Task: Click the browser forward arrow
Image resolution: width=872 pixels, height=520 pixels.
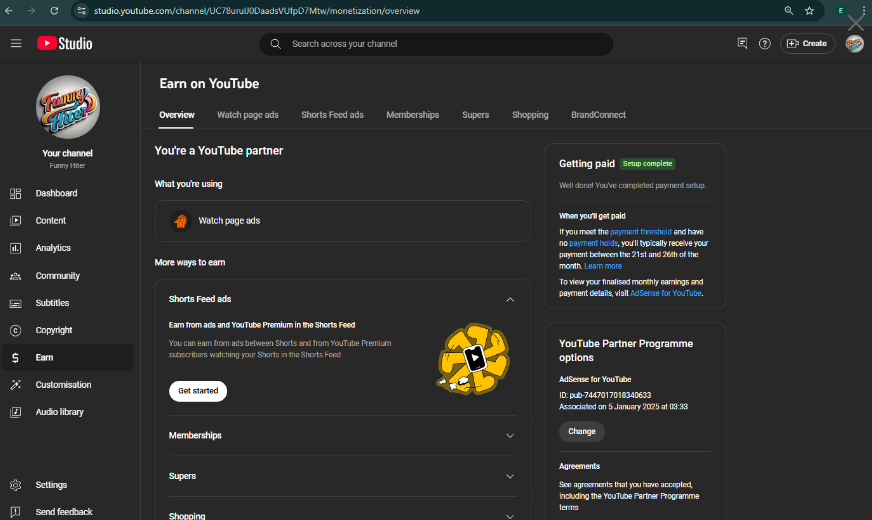Action: [x=31, y=11]
